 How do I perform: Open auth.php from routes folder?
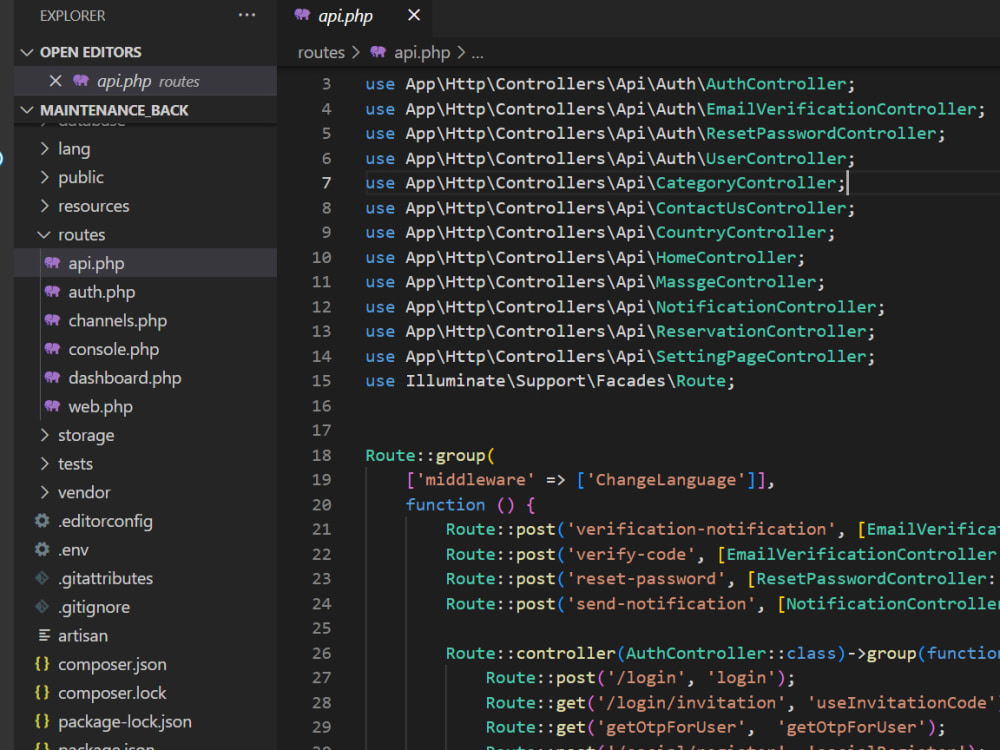(101, 292)
